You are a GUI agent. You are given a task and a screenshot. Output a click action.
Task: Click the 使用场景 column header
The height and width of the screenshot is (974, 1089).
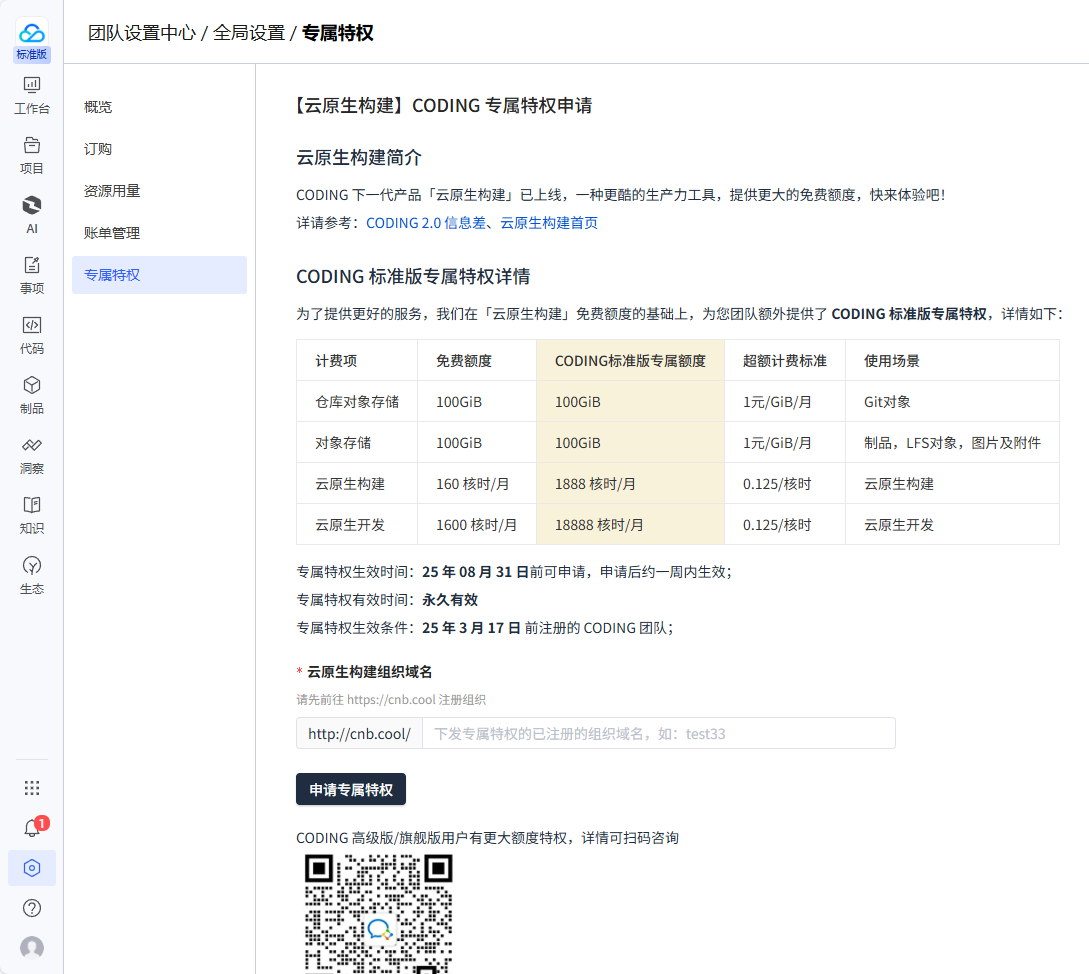(952, 361)
